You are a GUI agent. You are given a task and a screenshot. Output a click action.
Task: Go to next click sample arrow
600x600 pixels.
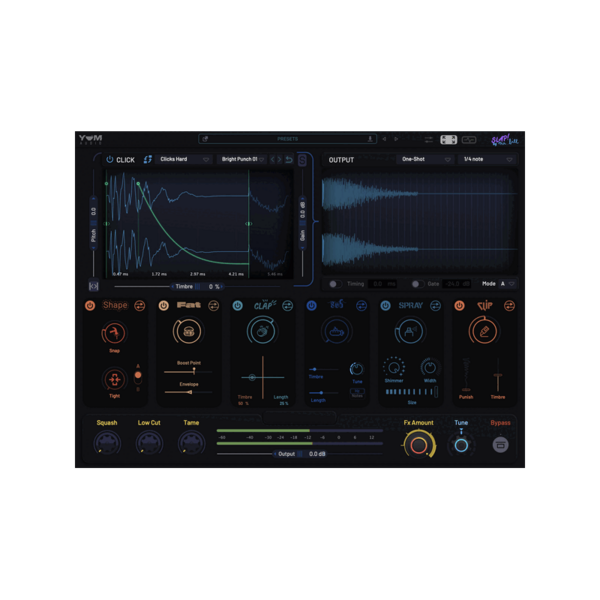point(280,160)
